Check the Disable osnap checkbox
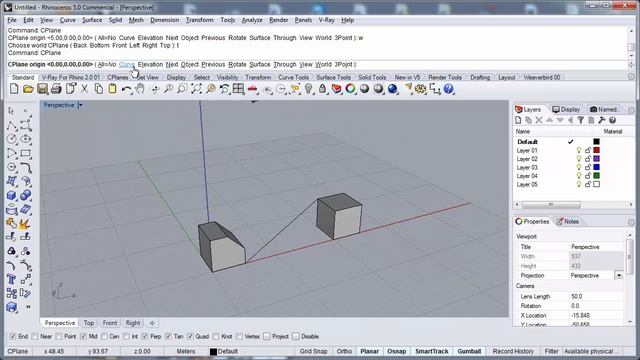The height and width of the screenshot is (360, 640). [296, 336]
